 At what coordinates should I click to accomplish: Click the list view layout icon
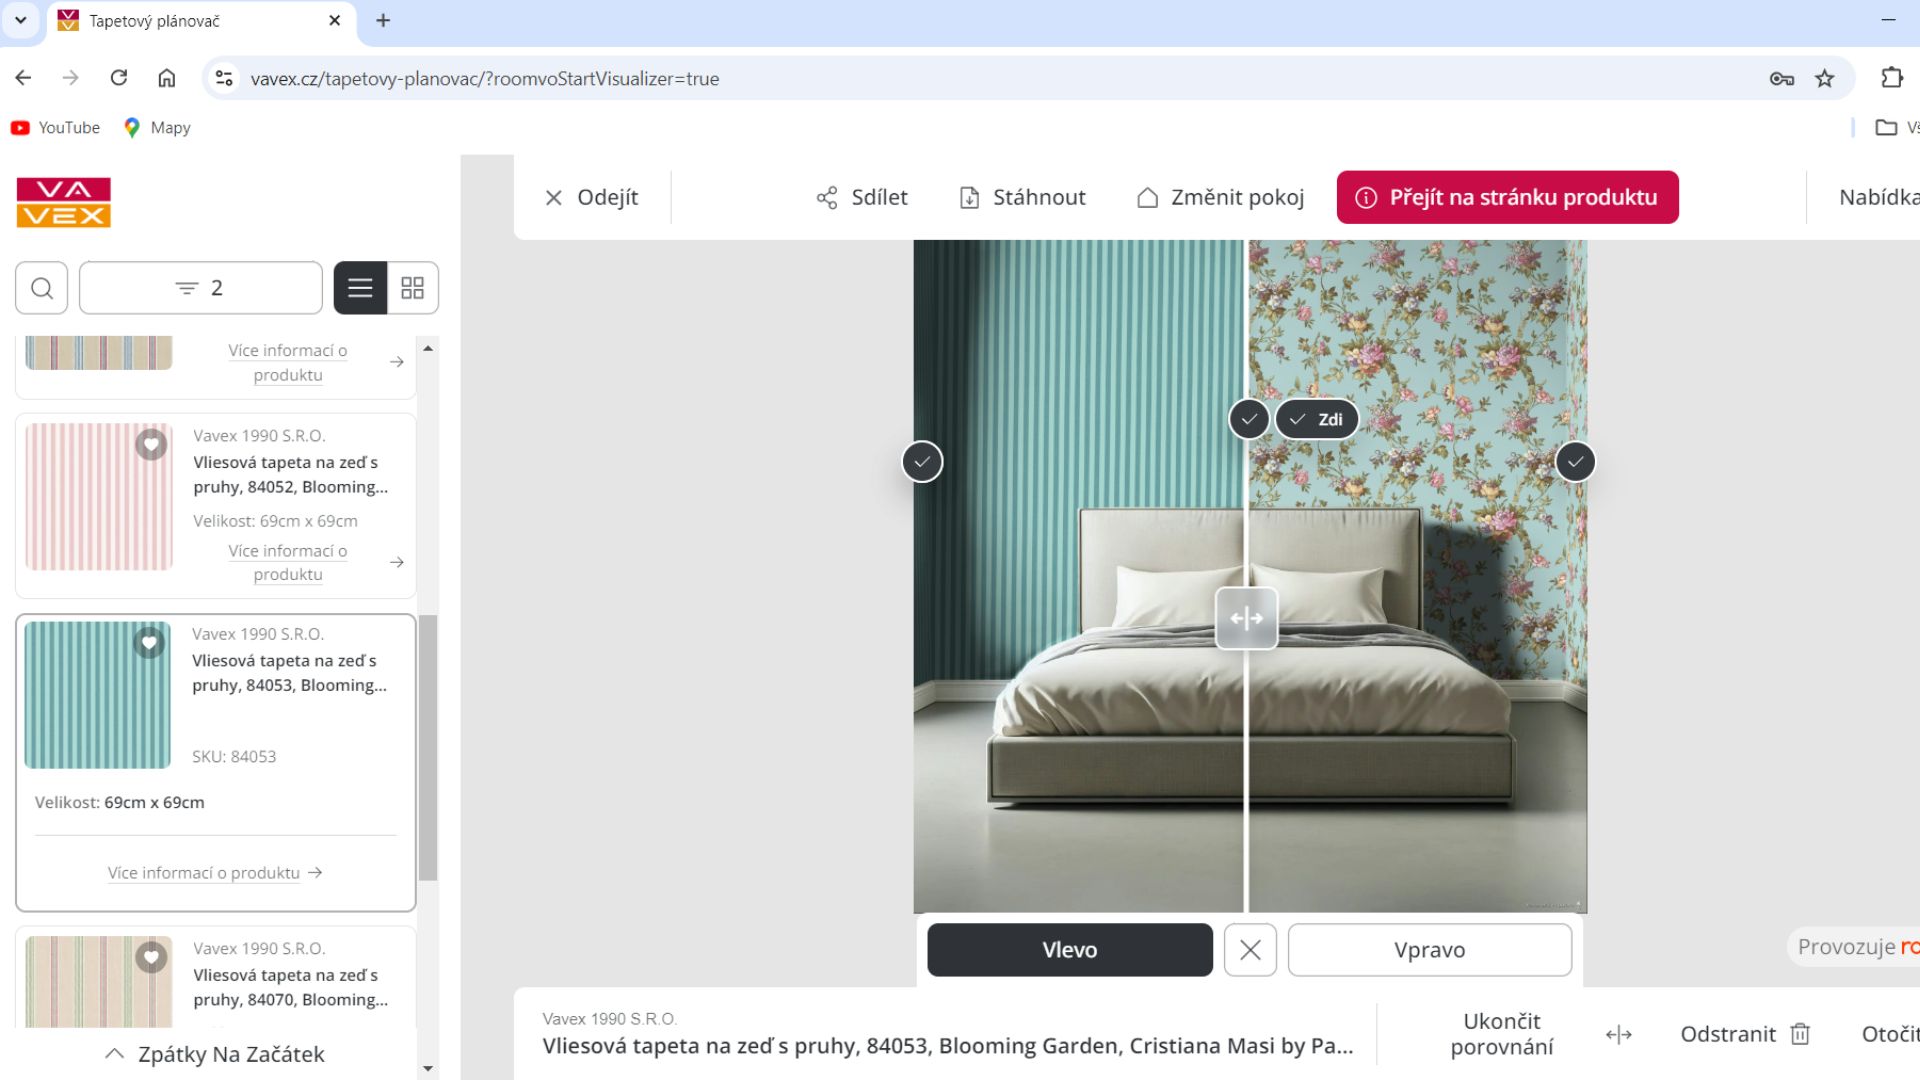360,287
